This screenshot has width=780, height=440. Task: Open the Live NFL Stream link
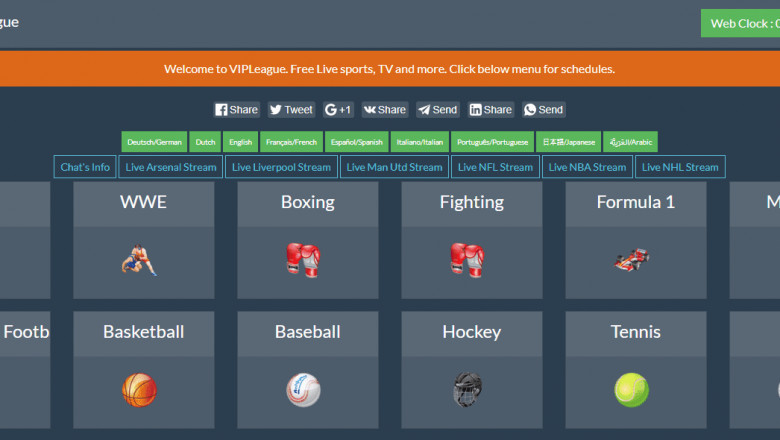pyautogui.click(x=495, y=167)
